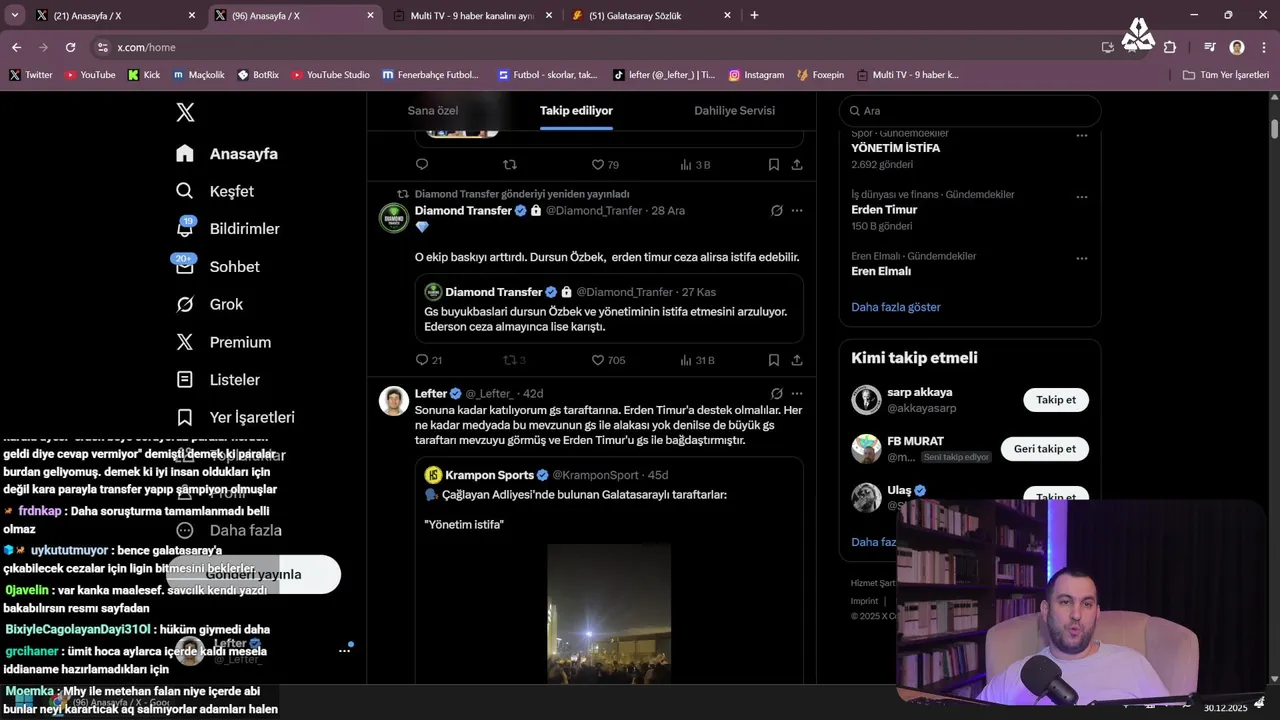Screen dimensions: 1280x720
Task: Open Lefter account switcher dots
Action: pyautogui.click(x=344, y=650)
